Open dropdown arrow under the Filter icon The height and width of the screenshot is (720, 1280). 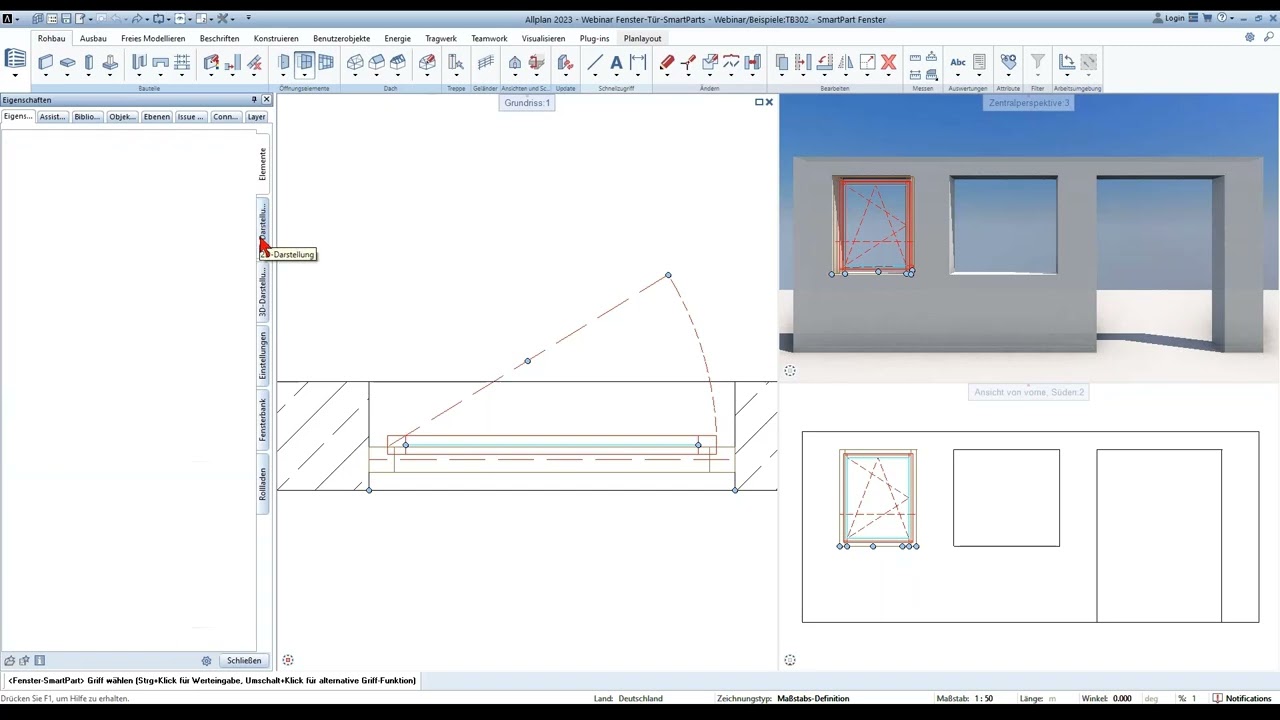(x=1038, y=75)
